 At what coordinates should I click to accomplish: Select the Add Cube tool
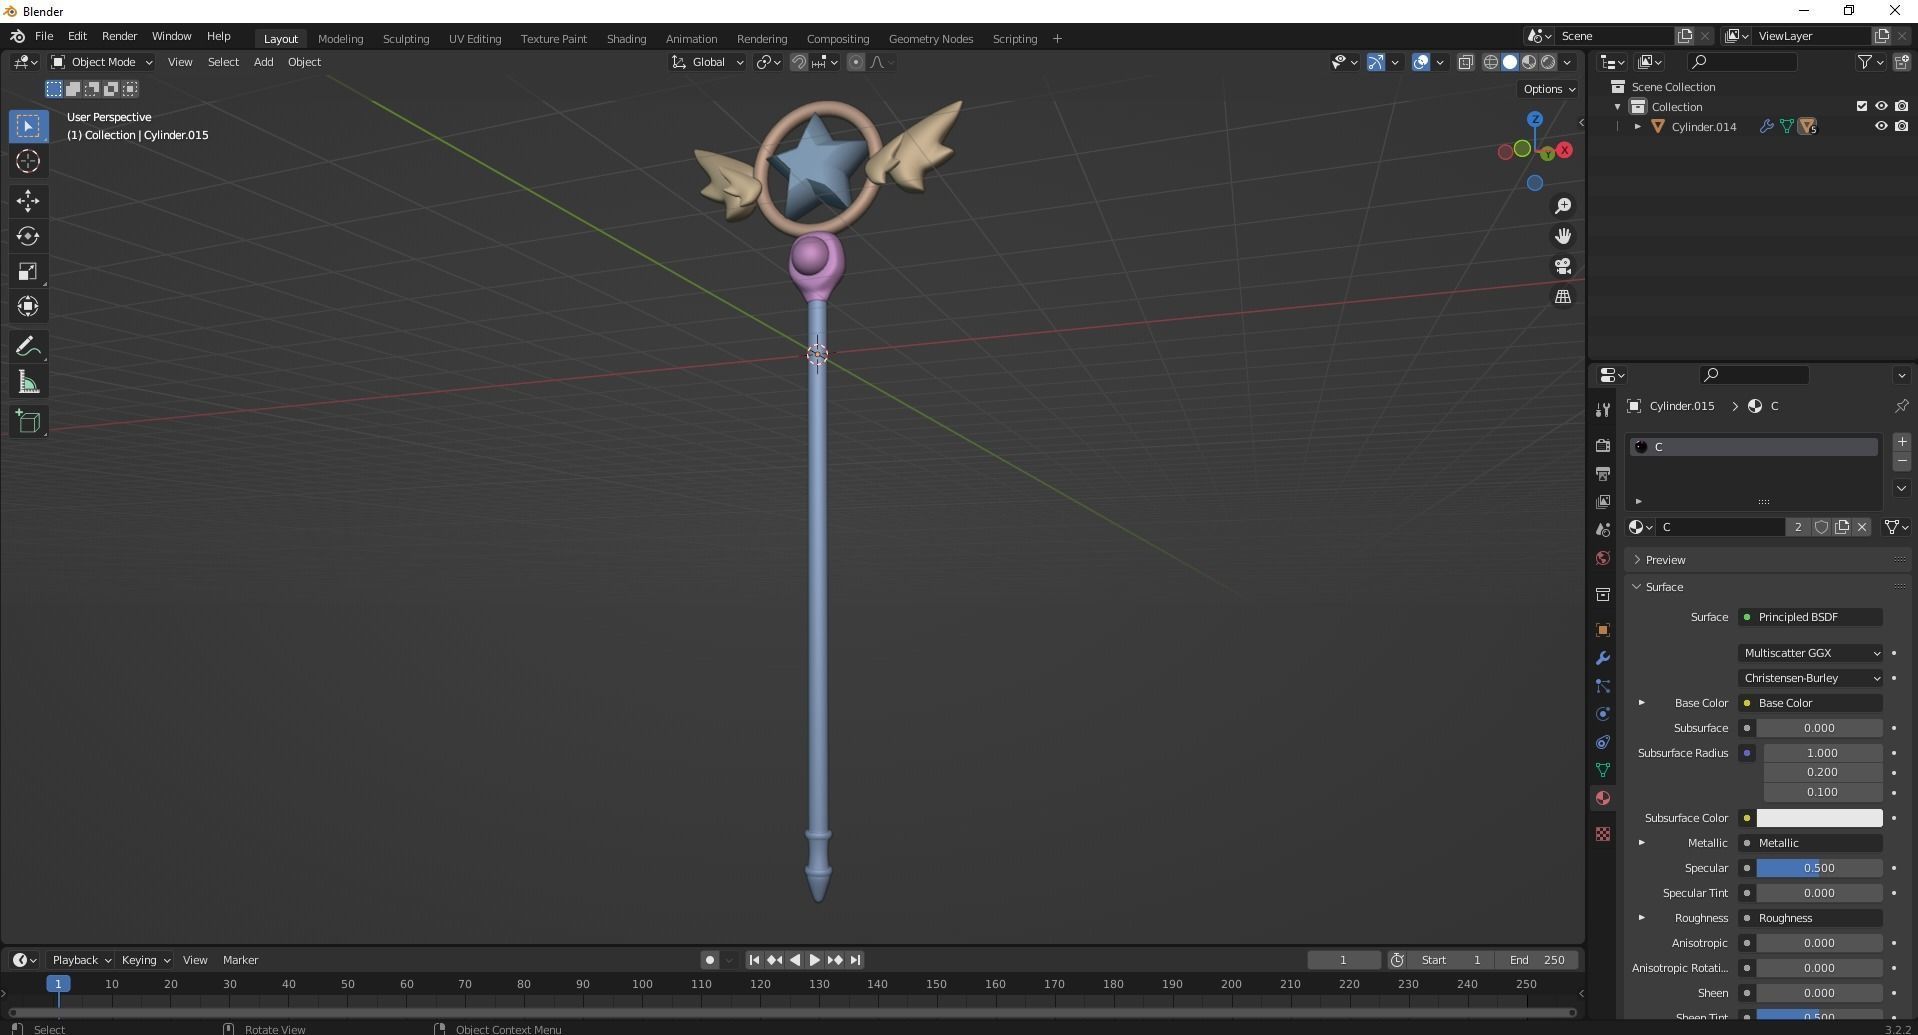click(28, 422)
